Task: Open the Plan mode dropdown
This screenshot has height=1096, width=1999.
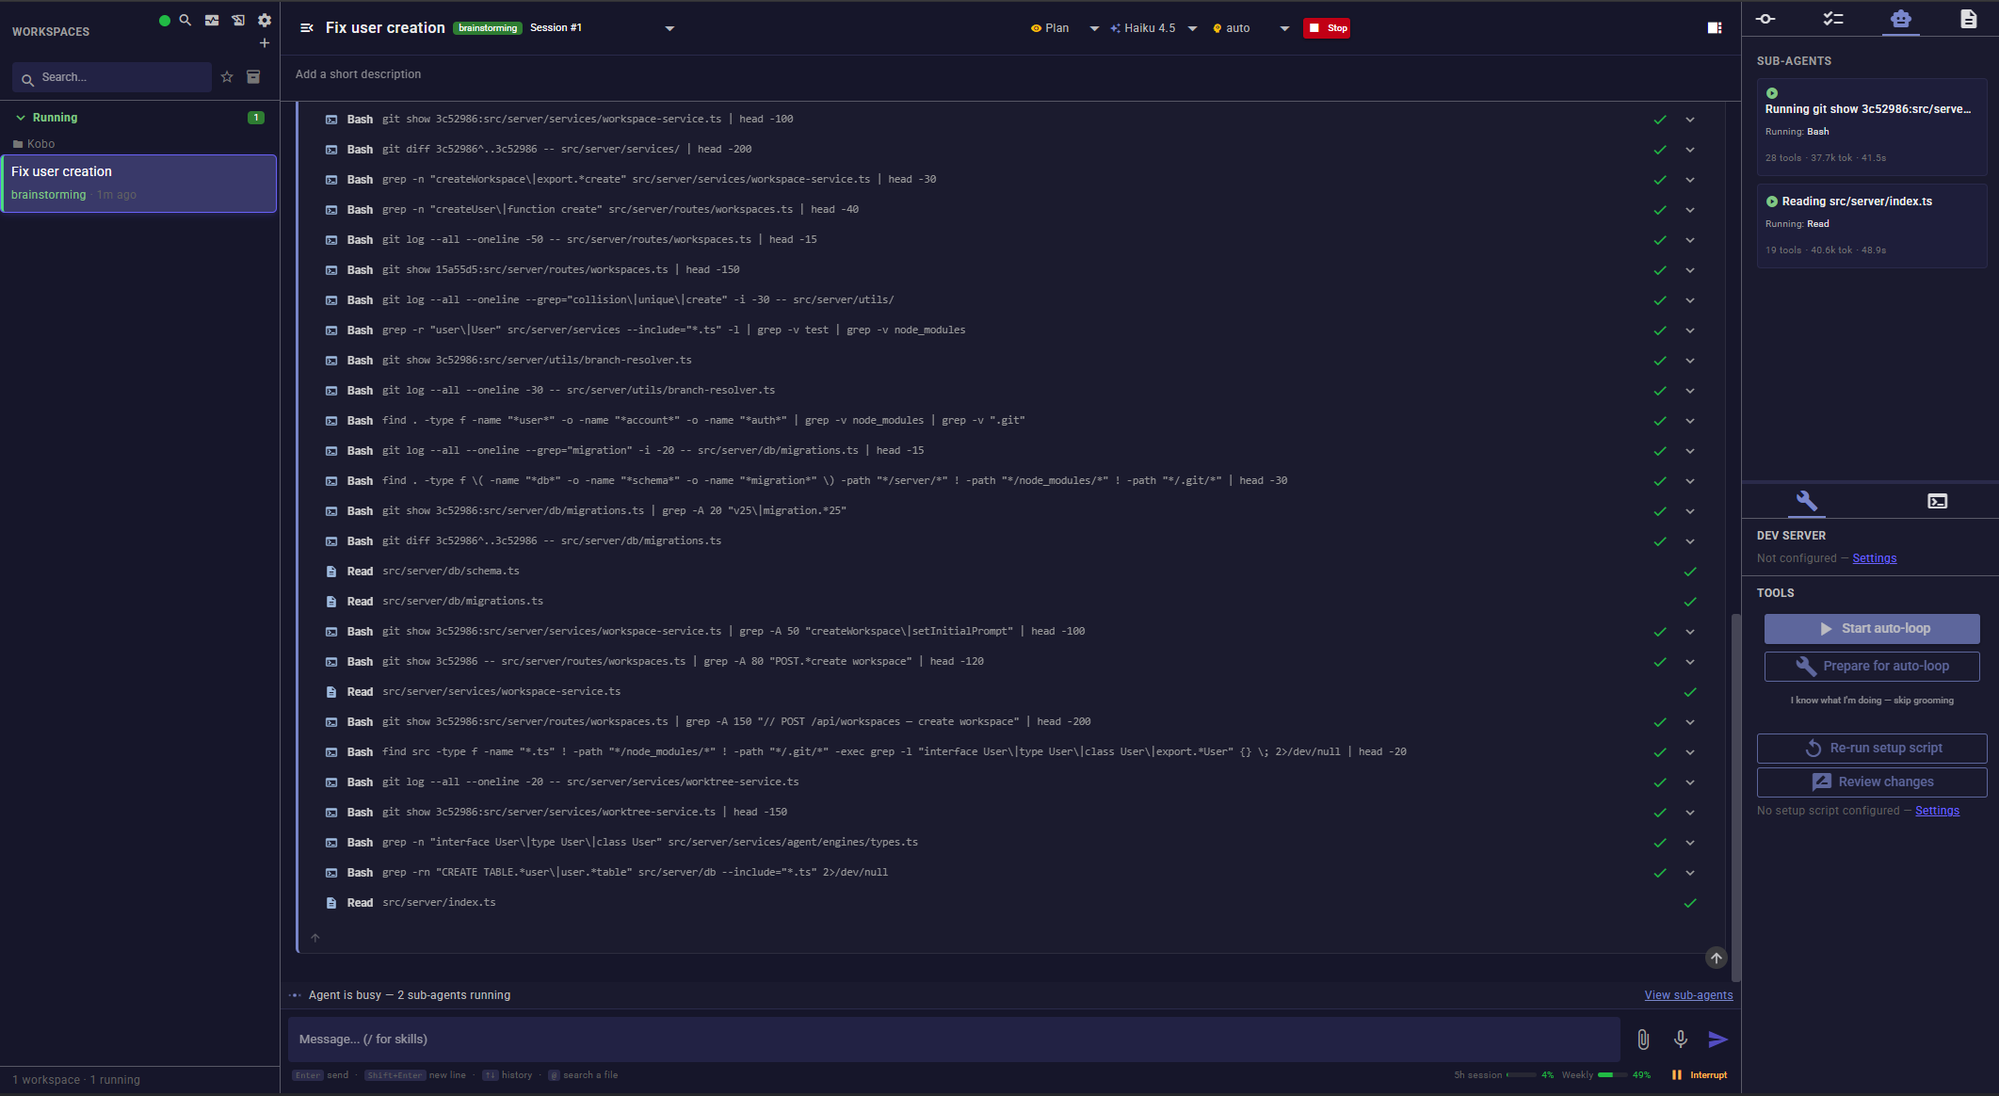Action: click(1065, 28)
